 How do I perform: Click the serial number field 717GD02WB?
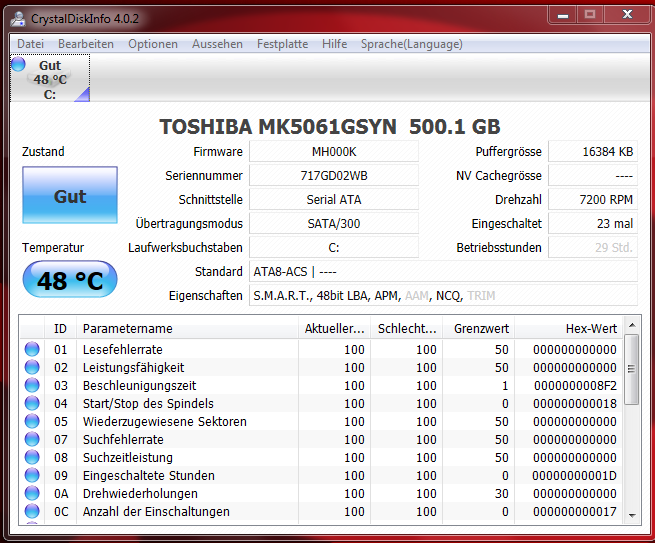point(334,175)
